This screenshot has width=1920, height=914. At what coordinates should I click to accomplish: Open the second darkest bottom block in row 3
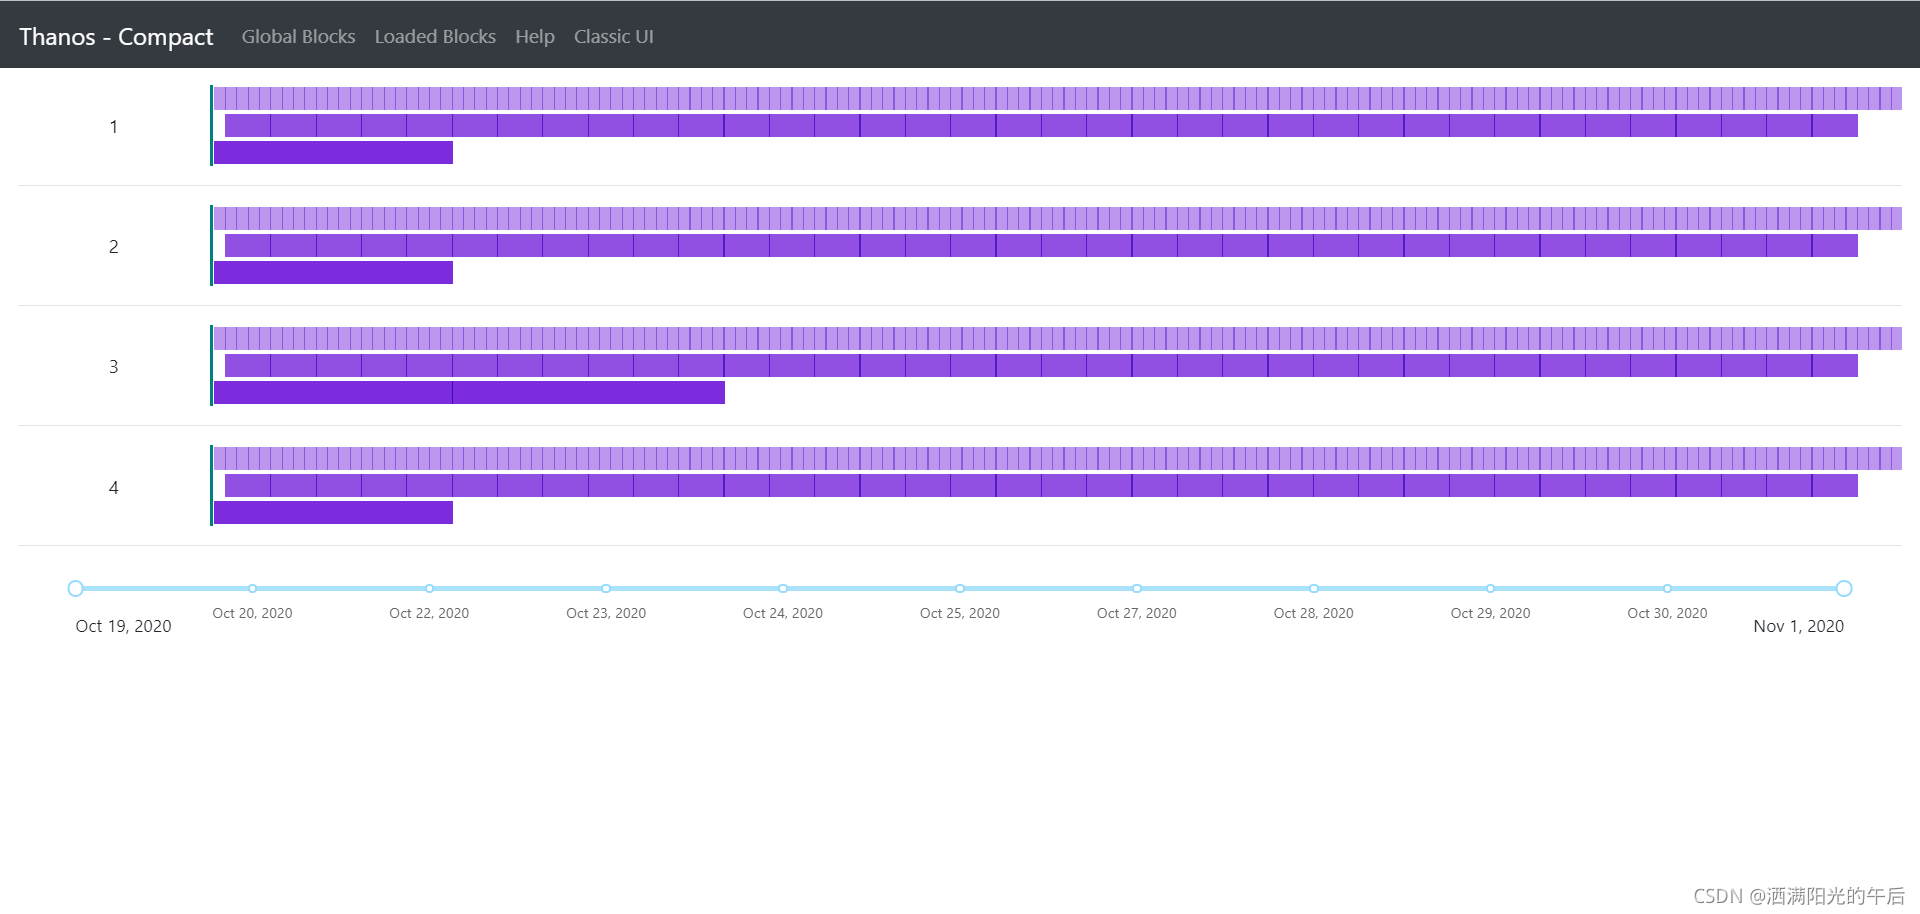point(589,393)
